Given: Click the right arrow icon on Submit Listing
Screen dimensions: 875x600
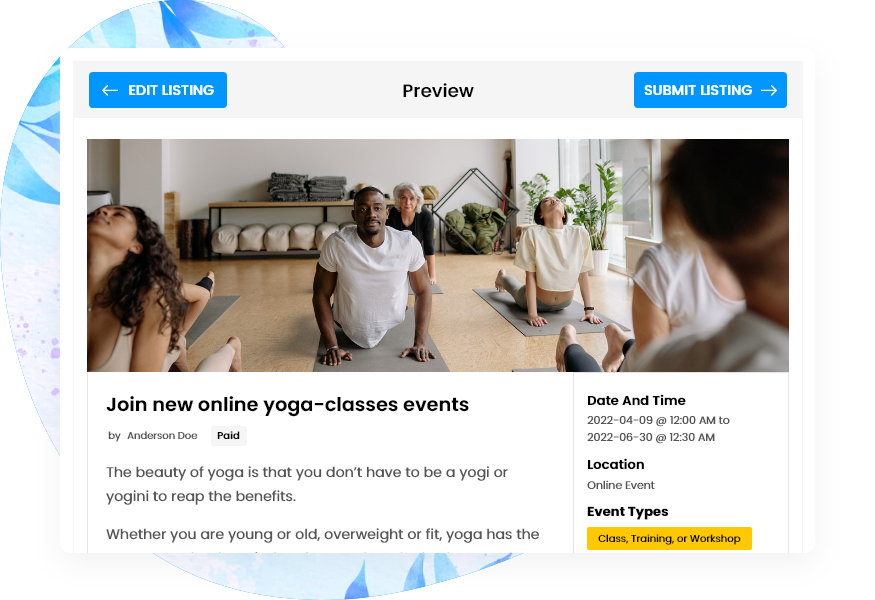Looking at the screenshot, I should coord(769,90).
